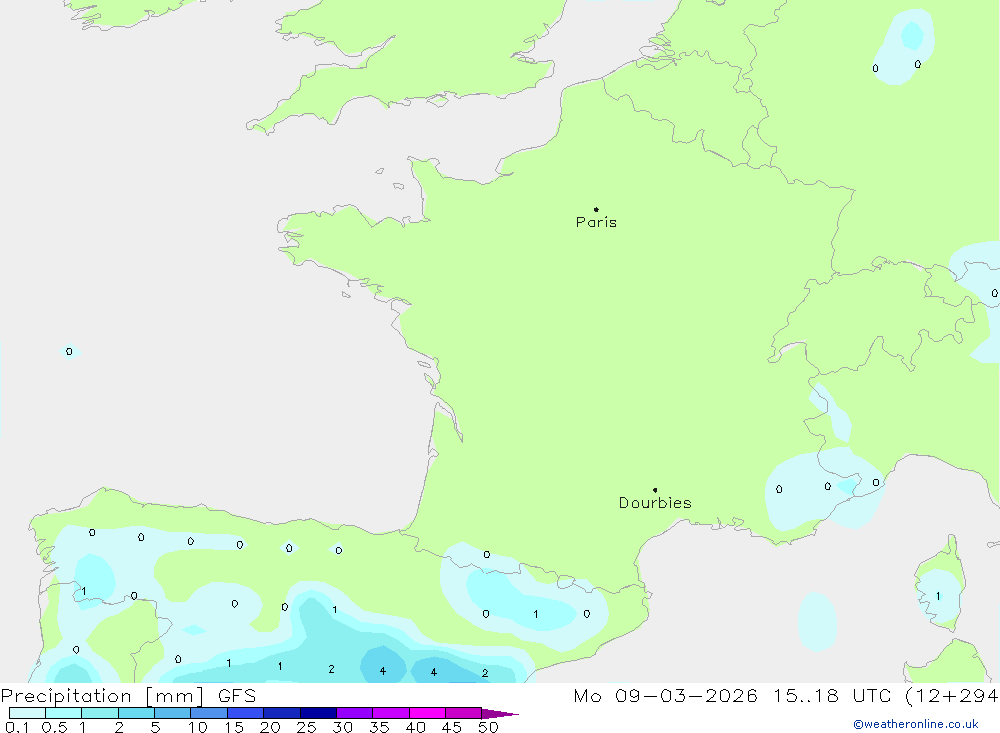This screenshot has width=1000, height=733.
Task: Click the '15..18 UTC' time range text
Action: point(832,696)
